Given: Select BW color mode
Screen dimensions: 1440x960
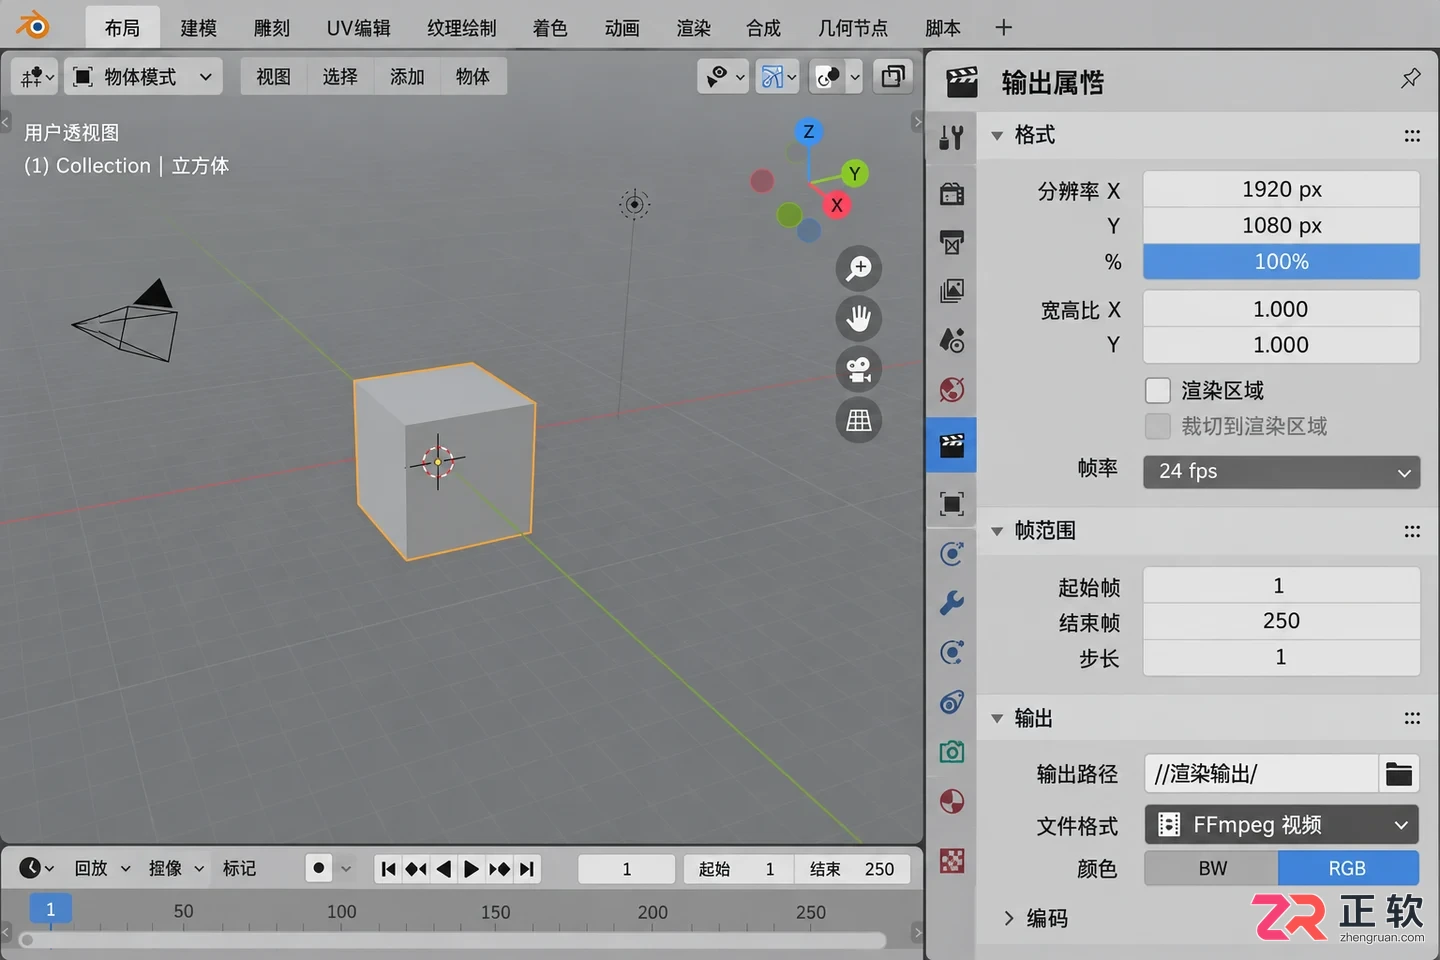Looking at the screenshot, I should [1212, 868].
